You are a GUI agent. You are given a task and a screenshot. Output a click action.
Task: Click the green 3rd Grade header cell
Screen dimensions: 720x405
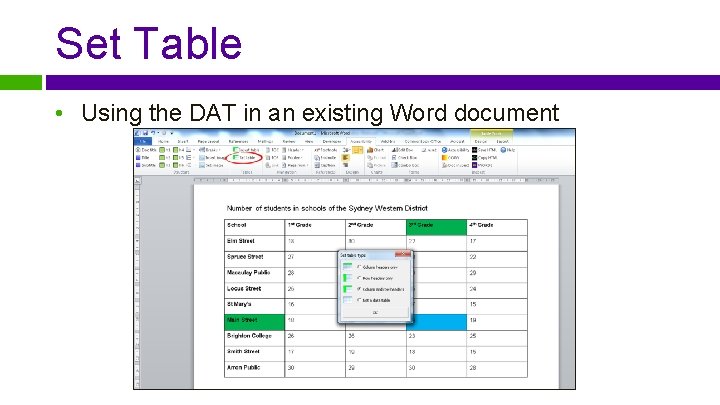pos(436,227)
